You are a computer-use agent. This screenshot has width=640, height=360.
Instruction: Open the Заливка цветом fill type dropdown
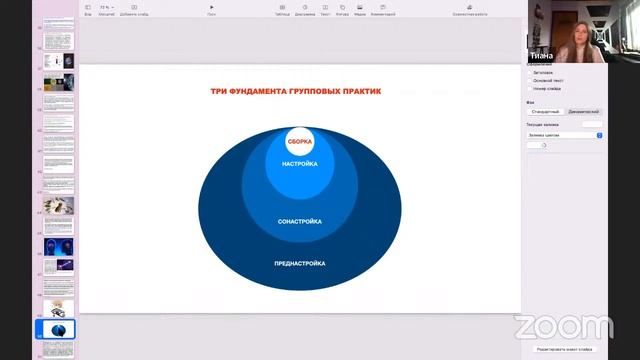(x=564, y=135)
